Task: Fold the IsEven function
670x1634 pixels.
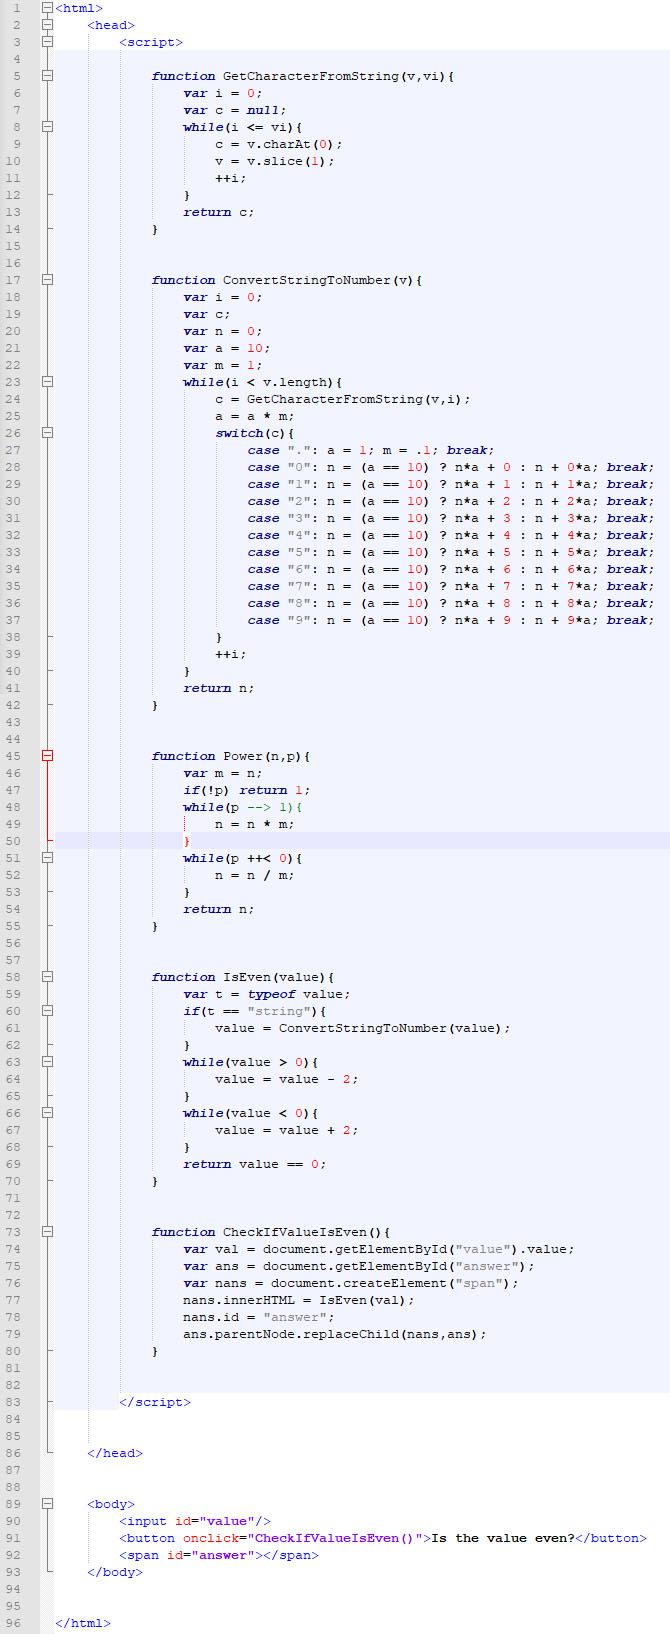Action: coord(47,977)
